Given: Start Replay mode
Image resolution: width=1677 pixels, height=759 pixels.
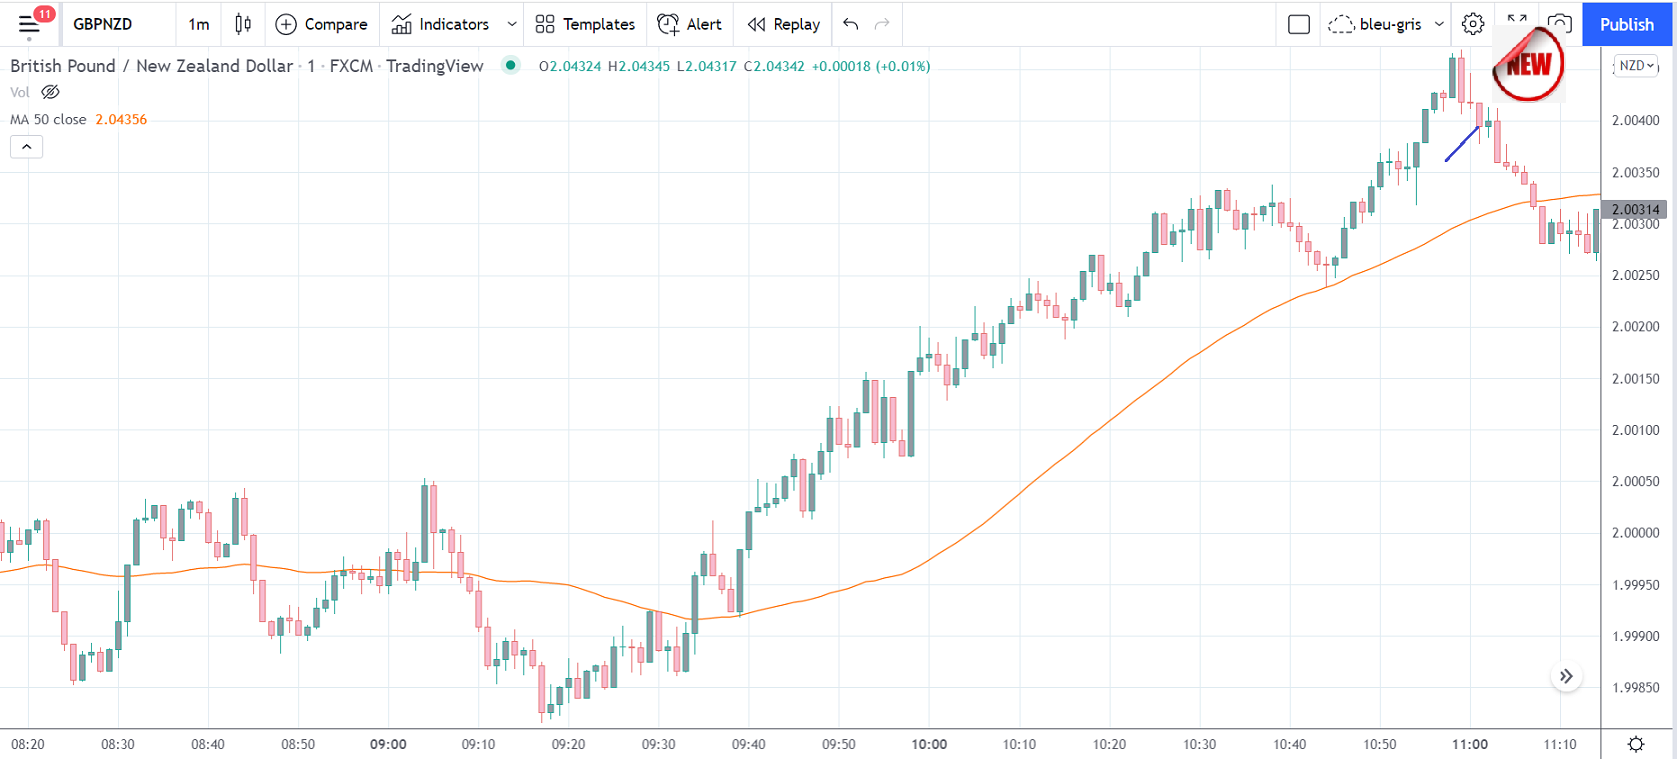Looking at the screenshot, I should [x=784, y=24].
